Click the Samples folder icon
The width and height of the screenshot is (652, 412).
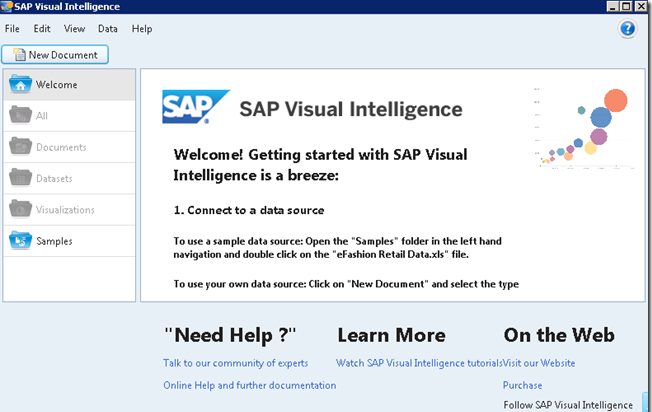[20, 240]
